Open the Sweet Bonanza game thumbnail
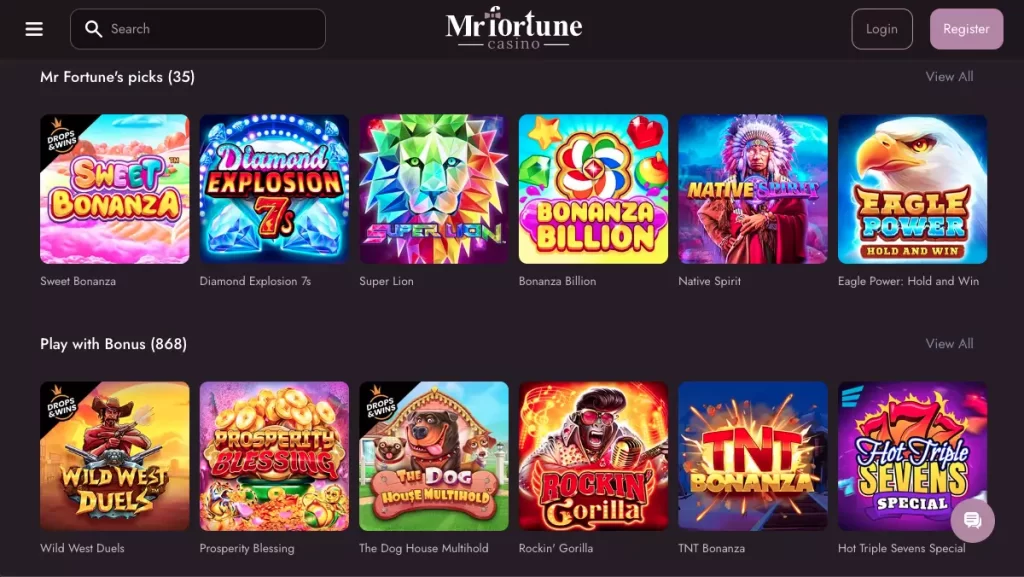Screen dimensions: 1024x577 coord(115,189)
